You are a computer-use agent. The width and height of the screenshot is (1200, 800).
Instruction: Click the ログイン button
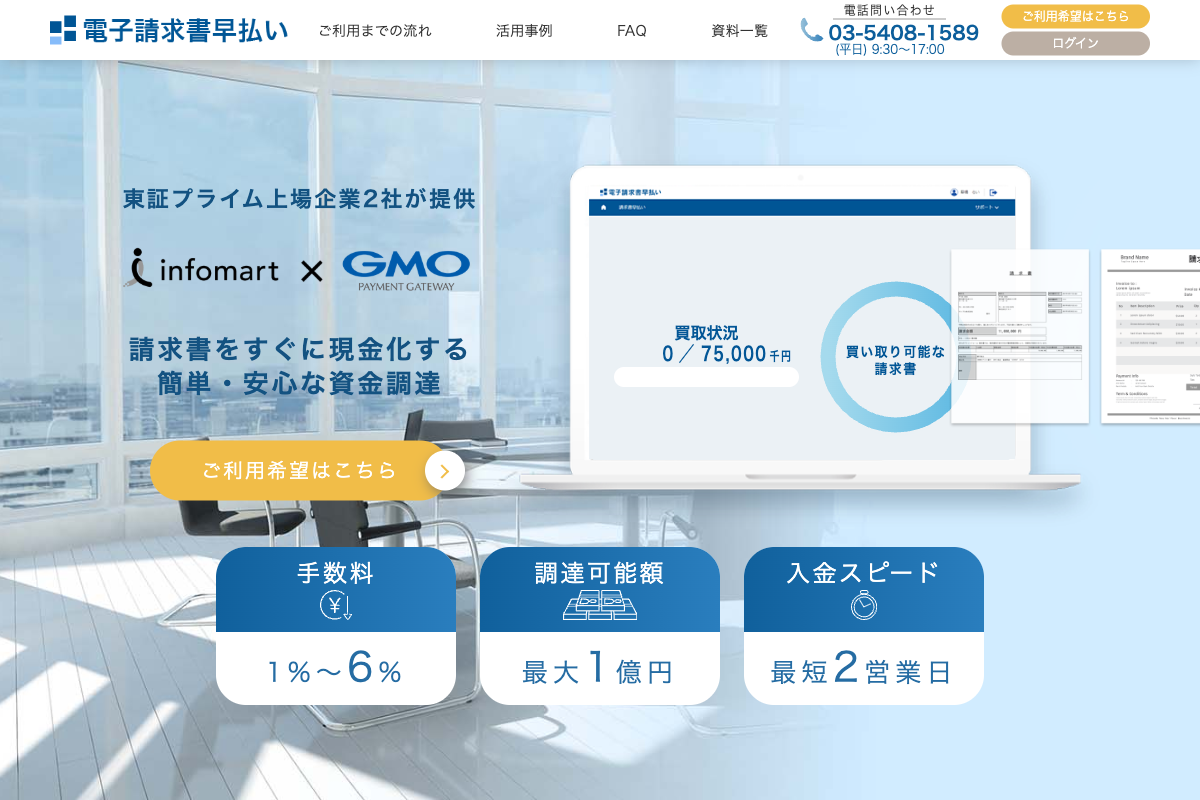[1076, 43]
